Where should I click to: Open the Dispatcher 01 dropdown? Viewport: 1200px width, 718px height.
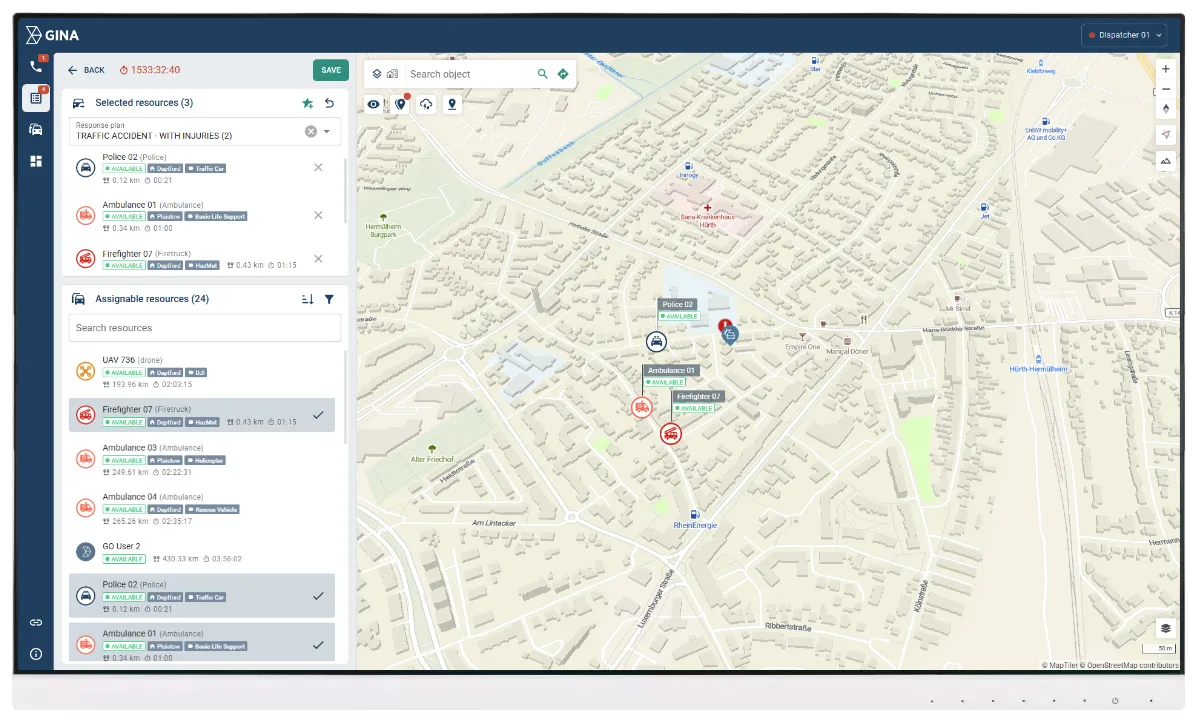(x=1124, y=34)
